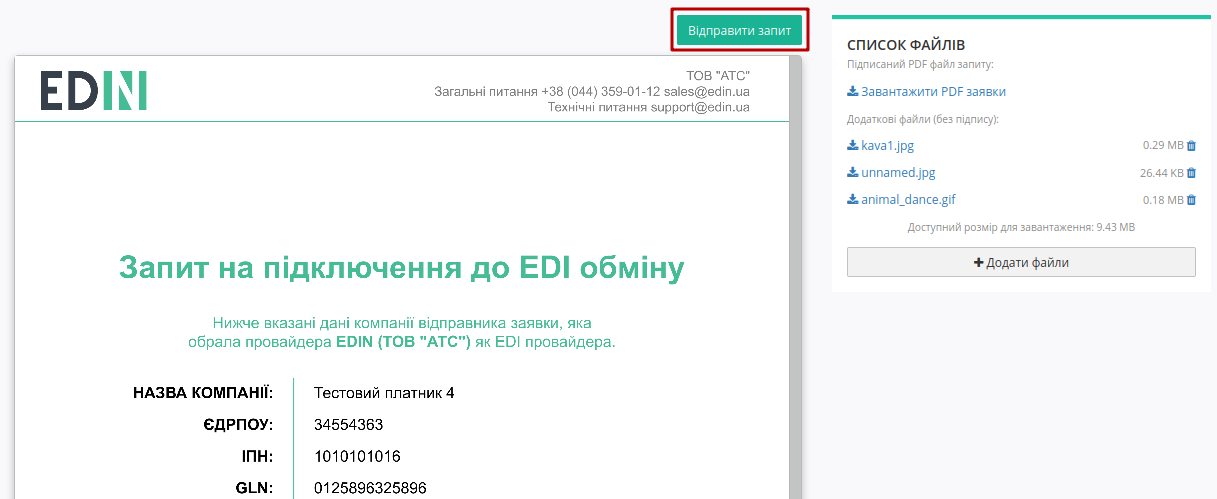Download the PDF via Завантажити PDF заявки
Image resolution: width=1217 pixels, height=499 pixels.
pos(933,91)
